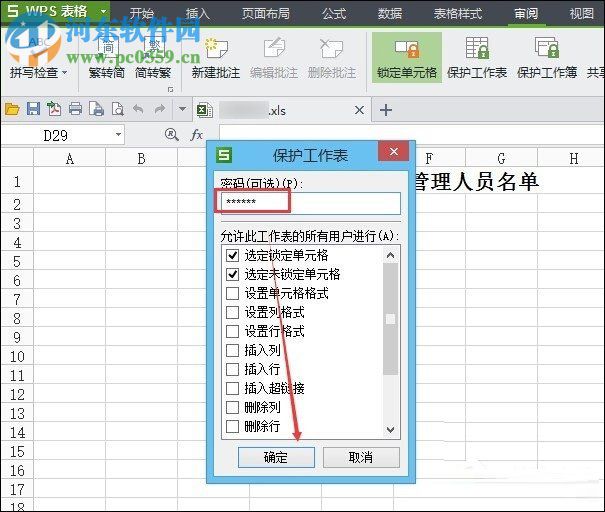Switch to the 视图 tab
The image size is (605, 512).
pyautogui.click(x=581, y=14)
